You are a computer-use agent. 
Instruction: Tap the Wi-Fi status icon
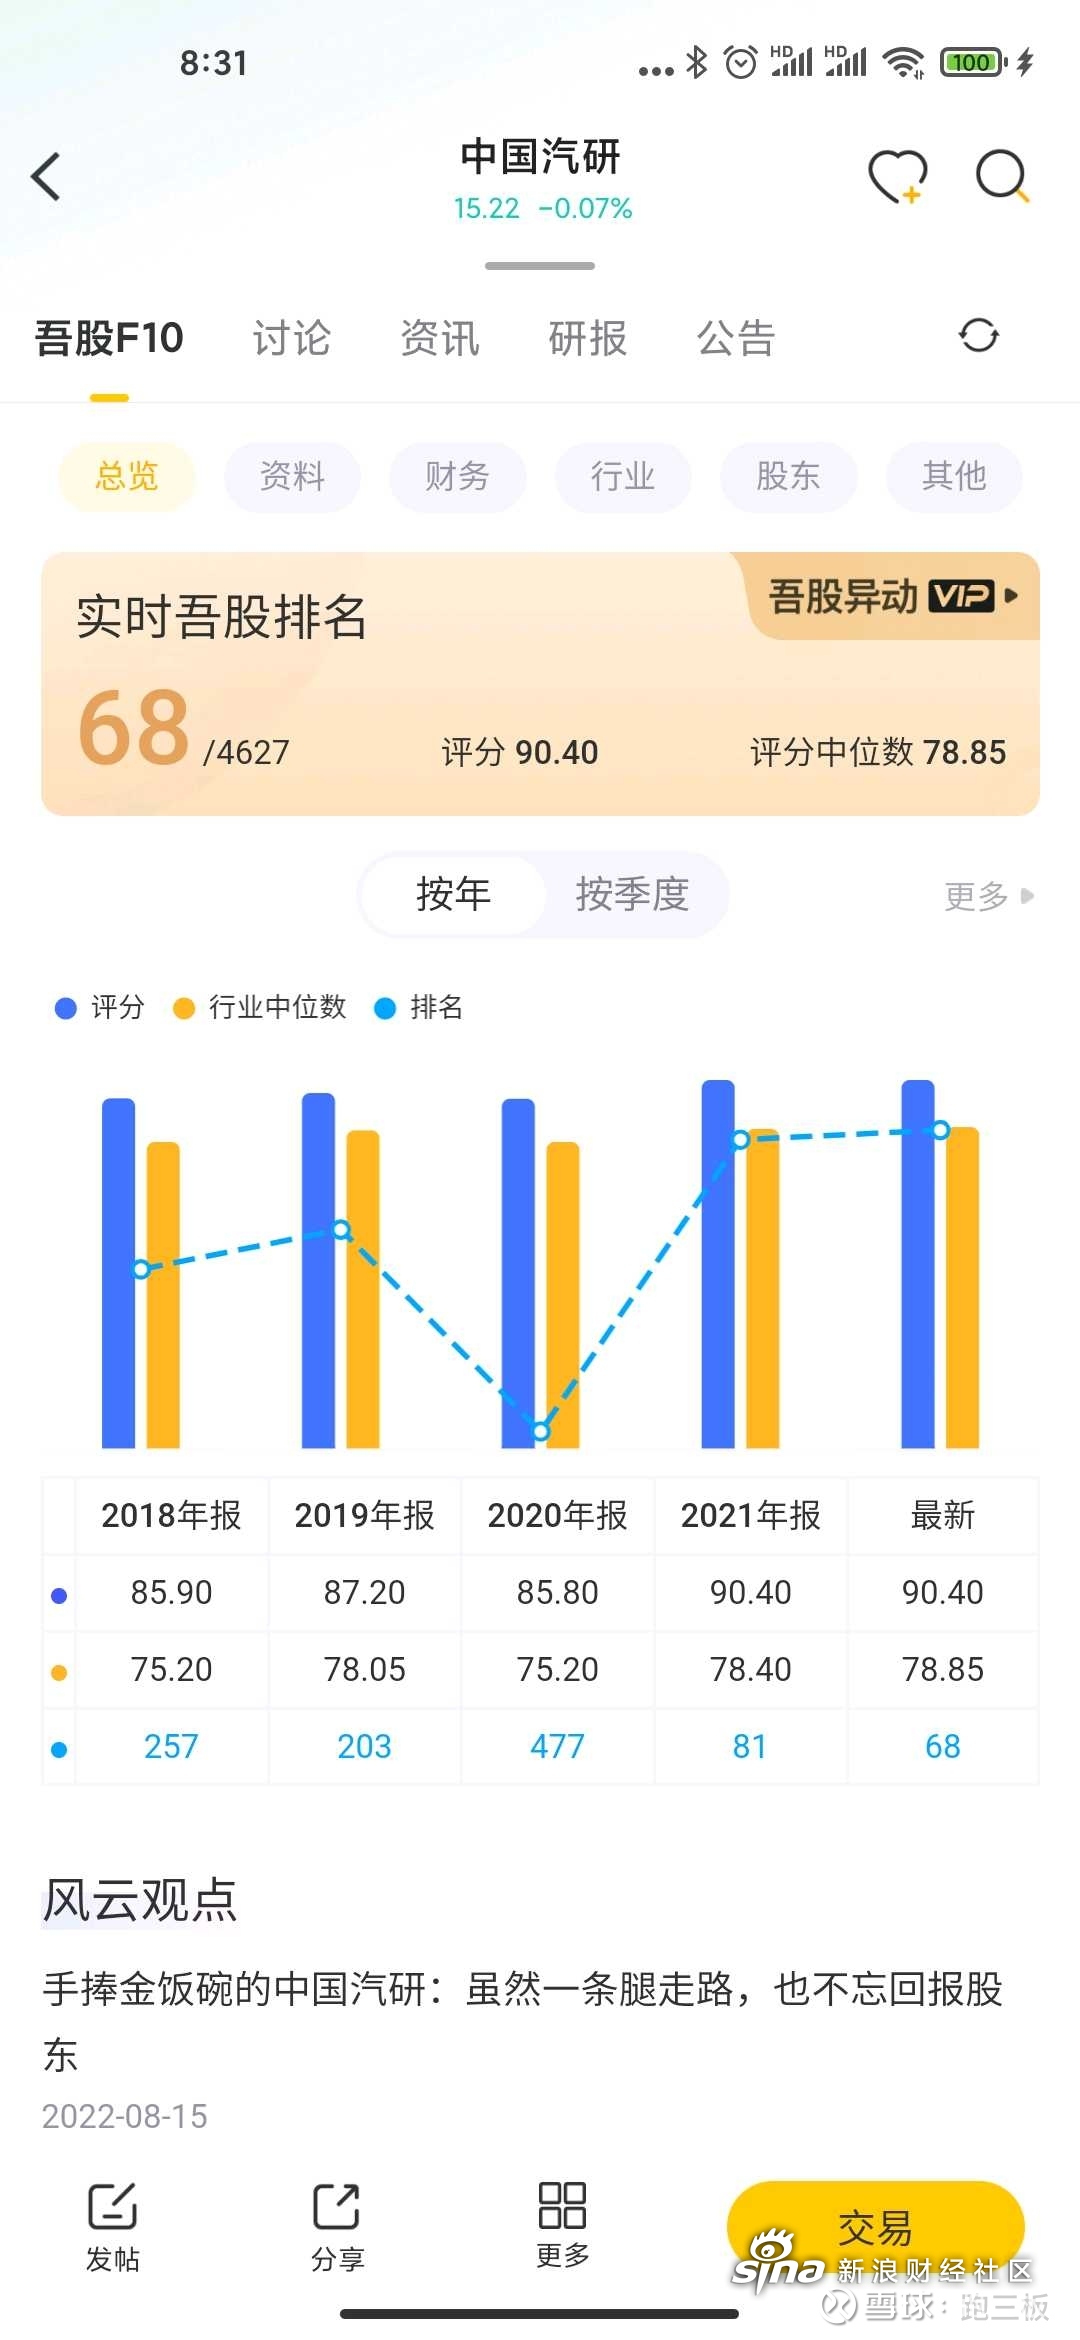[x=903, y=62]
